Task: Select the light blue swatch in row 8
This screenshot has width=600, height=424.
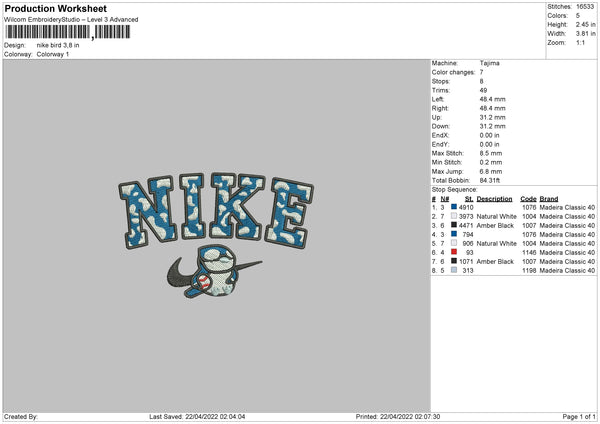Action: click(x=454, y=270)
